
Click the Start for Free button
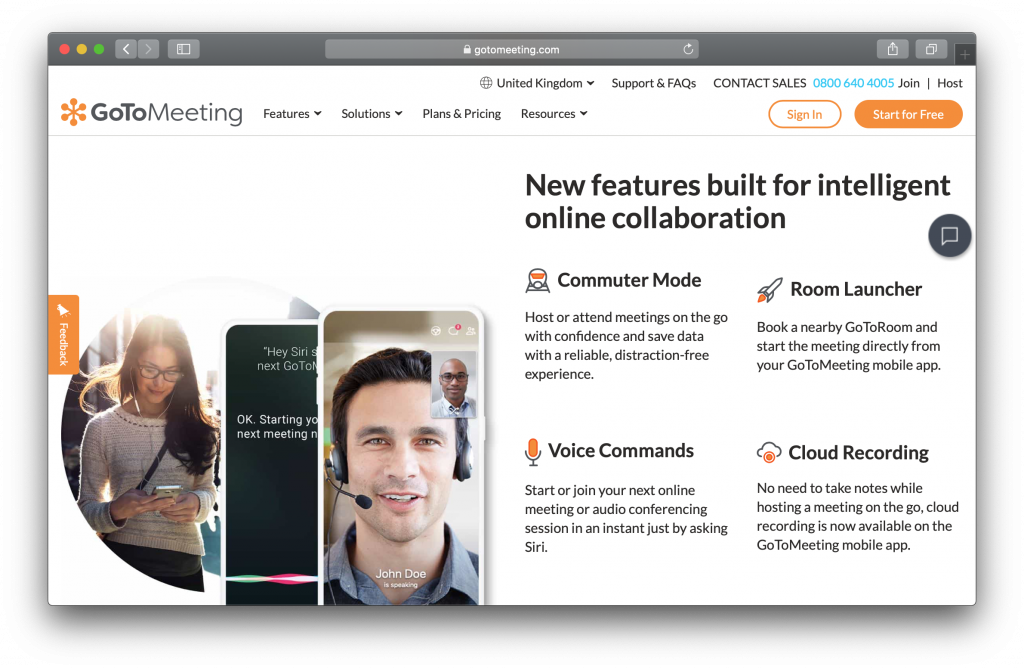click(x=908, y=114)
